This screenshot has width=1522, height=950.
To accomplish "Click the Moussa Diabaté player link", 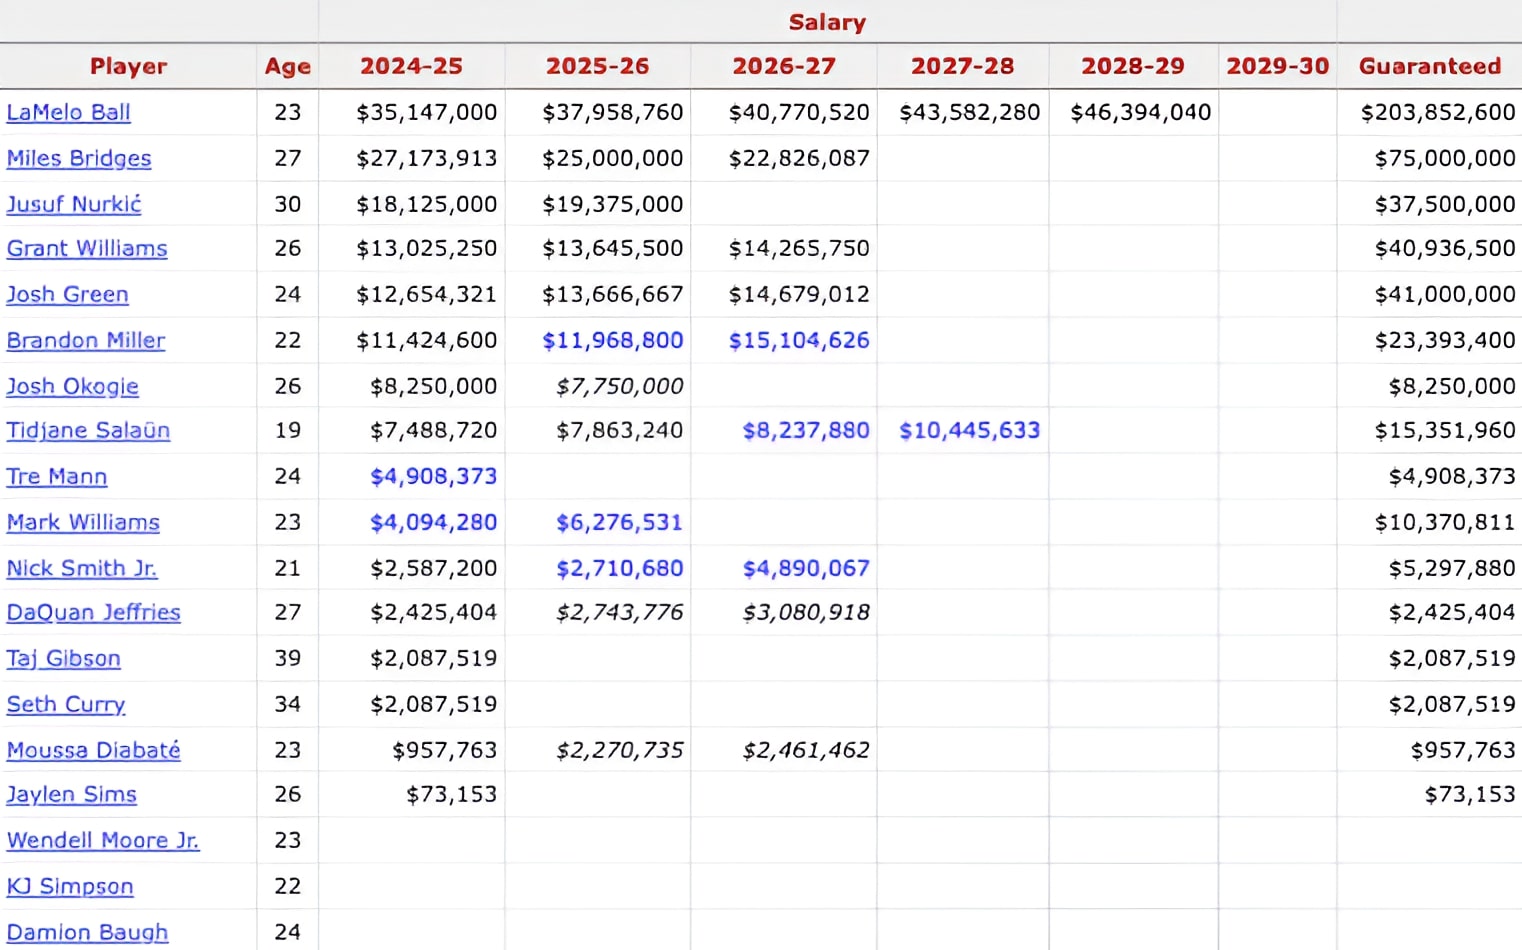I will (x=94, y=750).
